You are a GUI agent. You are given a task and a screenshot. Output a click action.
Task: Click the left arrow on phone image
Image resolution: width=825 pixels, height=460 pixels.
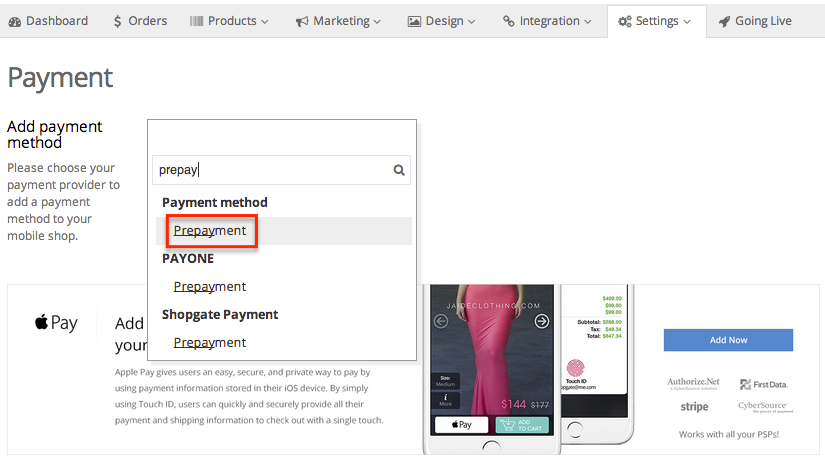[x=440, y=321]
